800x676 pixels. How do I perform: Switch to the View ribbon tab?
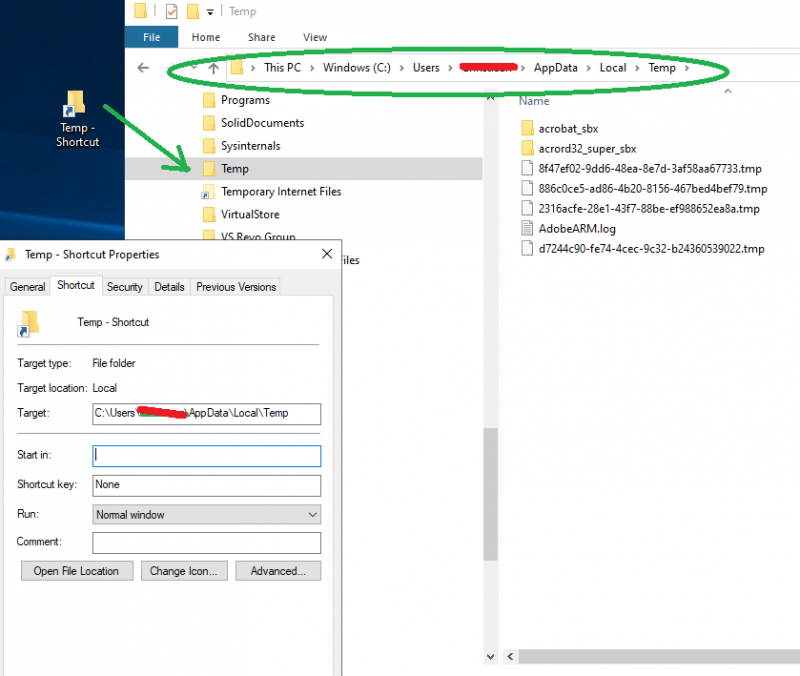point(315,37)
